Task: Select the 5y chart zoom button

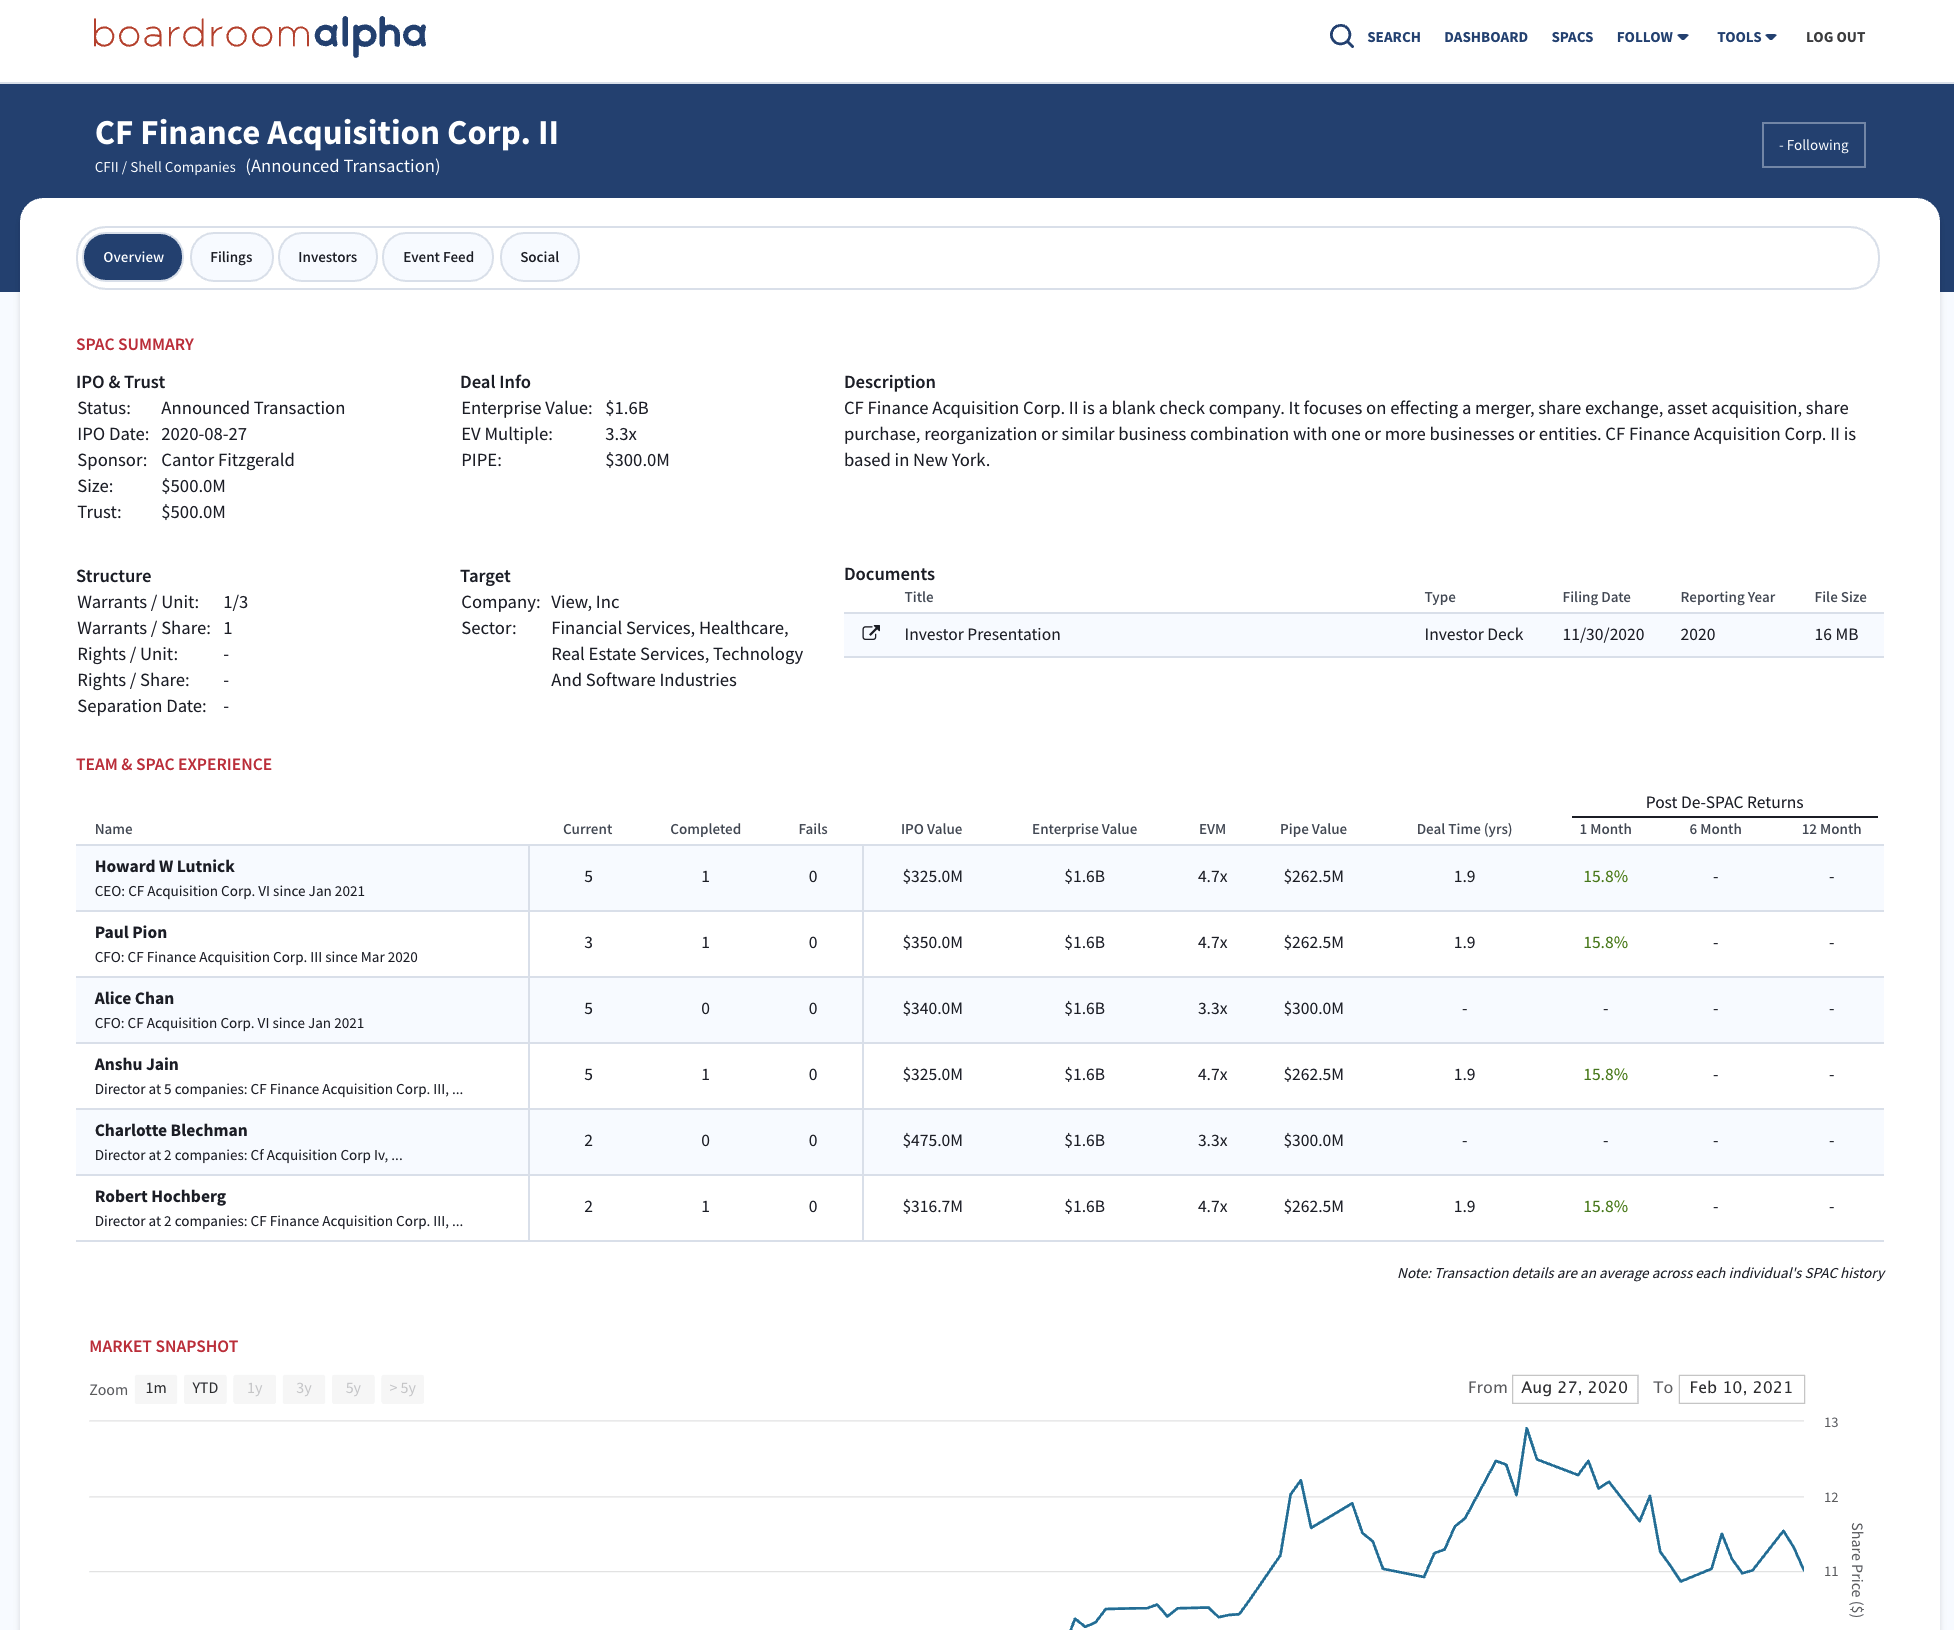Action: 353,1388
